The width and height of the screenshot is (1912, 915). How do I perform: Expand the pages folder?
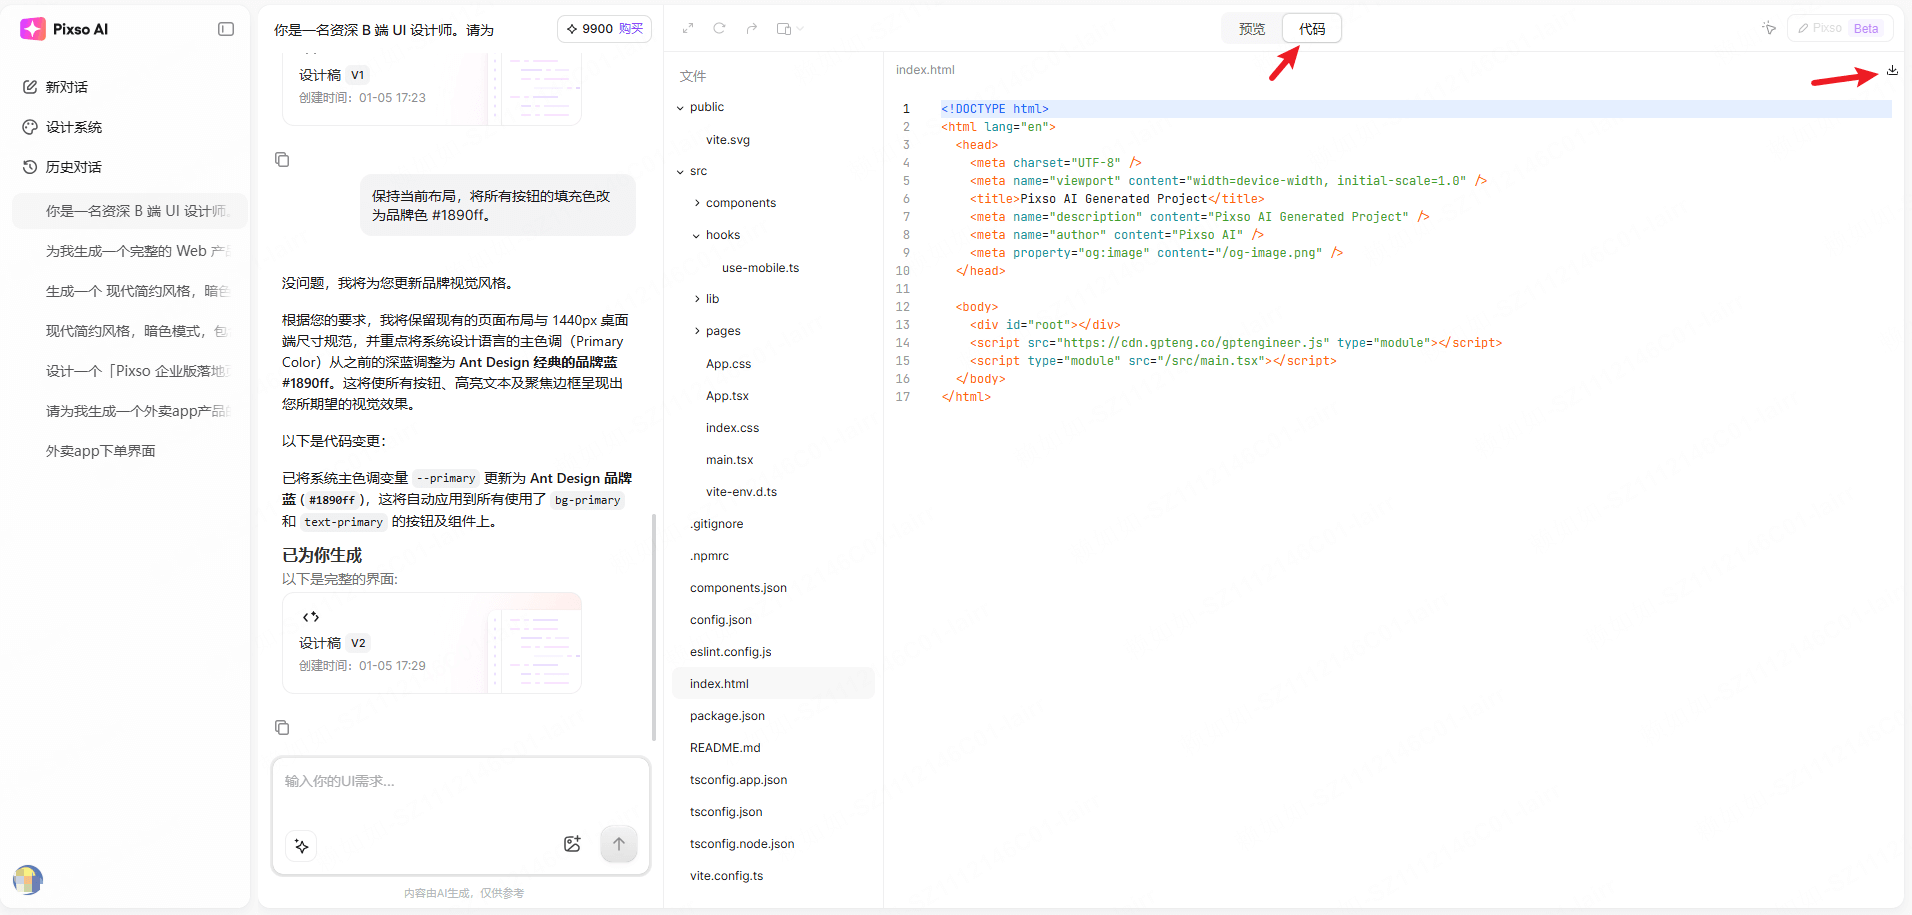click(x=697, y=331)
